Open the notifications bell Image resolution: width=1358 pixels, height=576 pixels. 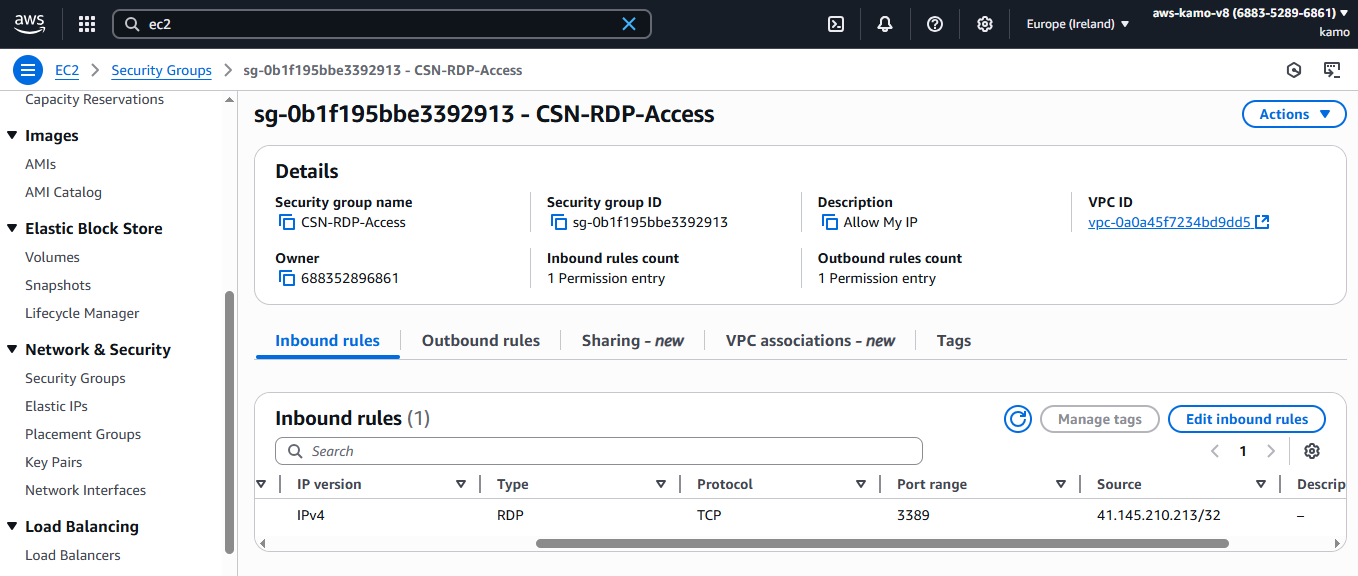tap(884, 23)
